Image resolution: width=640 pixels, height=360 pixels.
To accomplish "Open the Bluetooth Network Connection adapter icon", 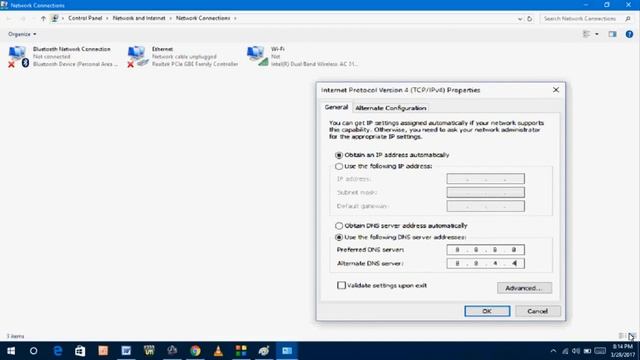I will tap(18, 56).
